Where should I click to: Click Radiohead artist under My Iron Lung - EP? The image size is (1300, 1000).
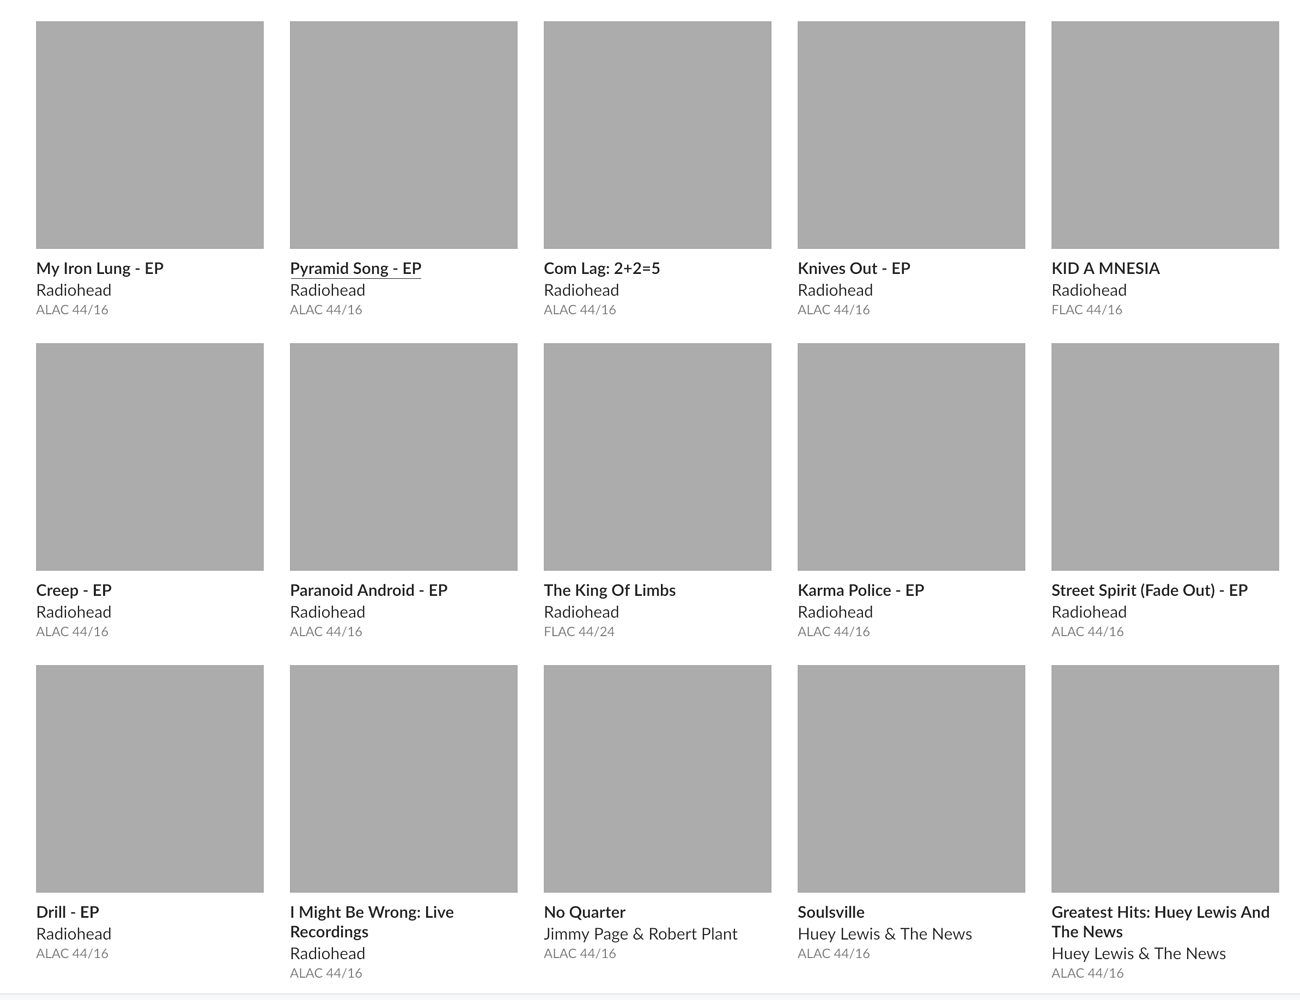[74, 290]
